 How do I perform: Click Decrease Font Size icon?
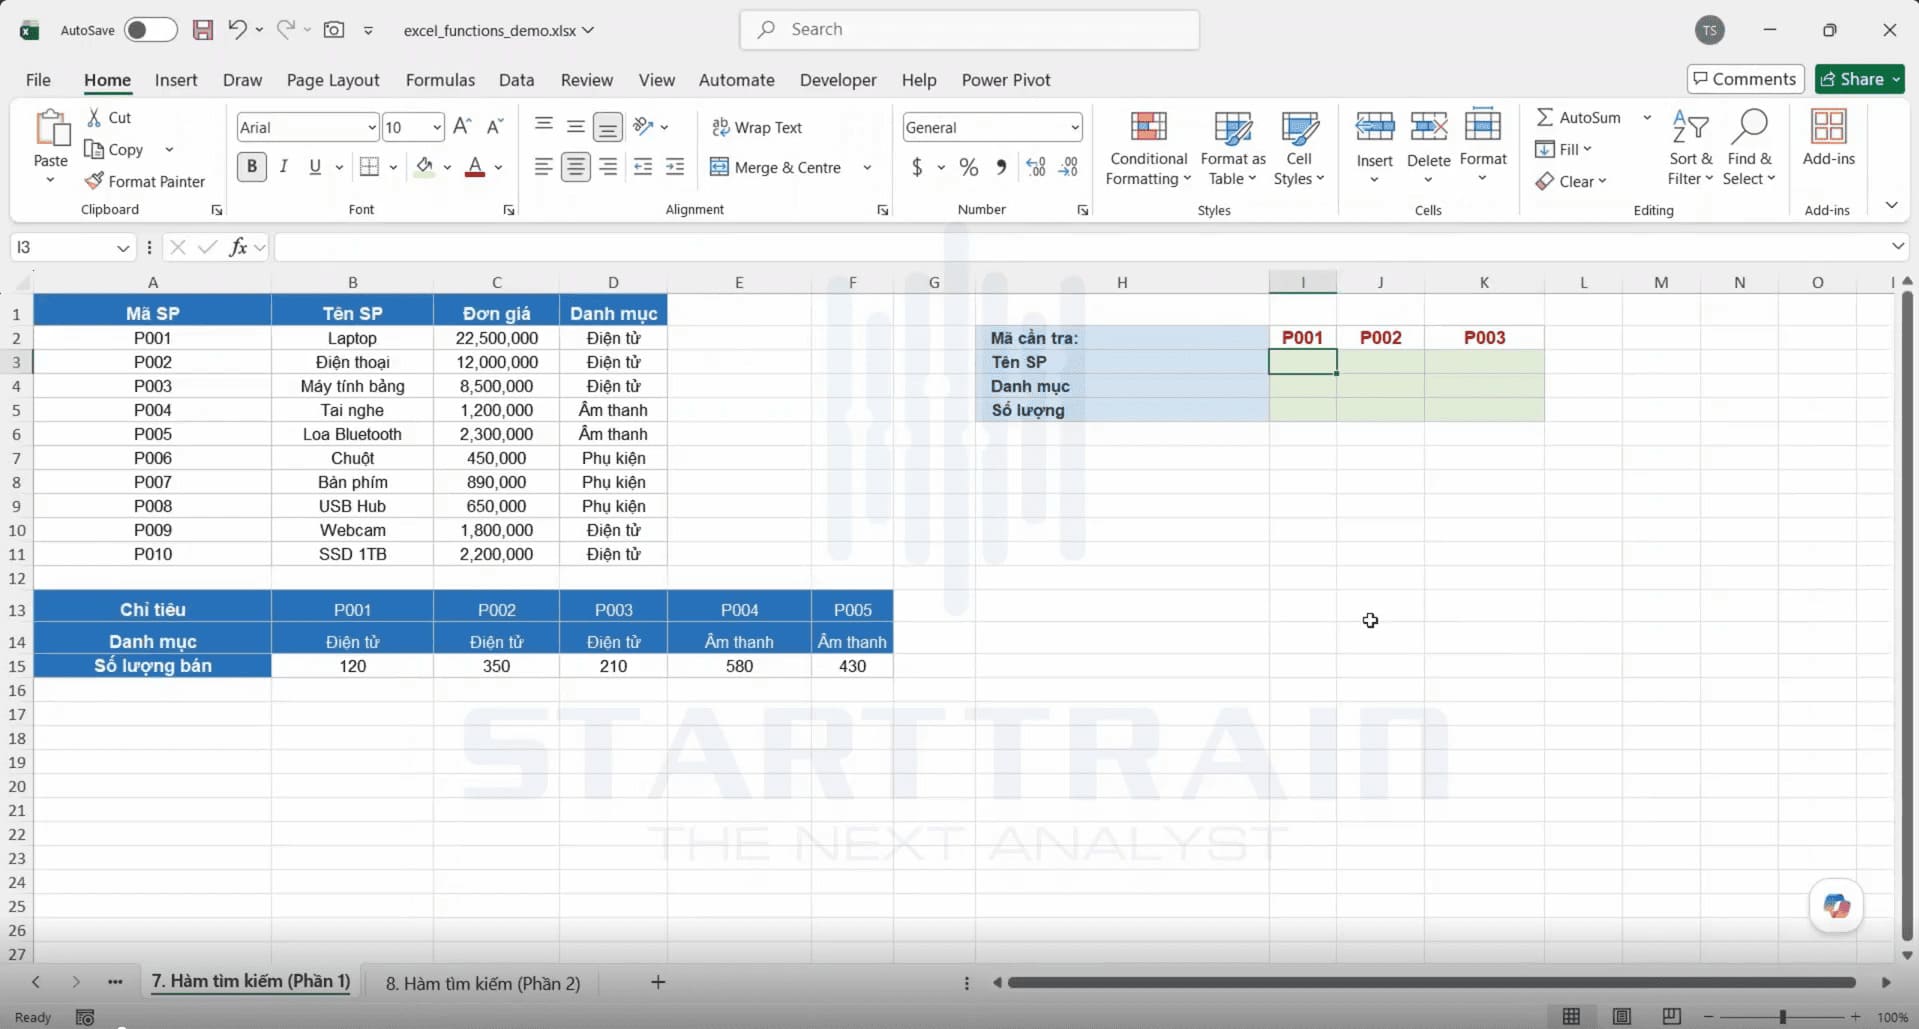[494, 127]
